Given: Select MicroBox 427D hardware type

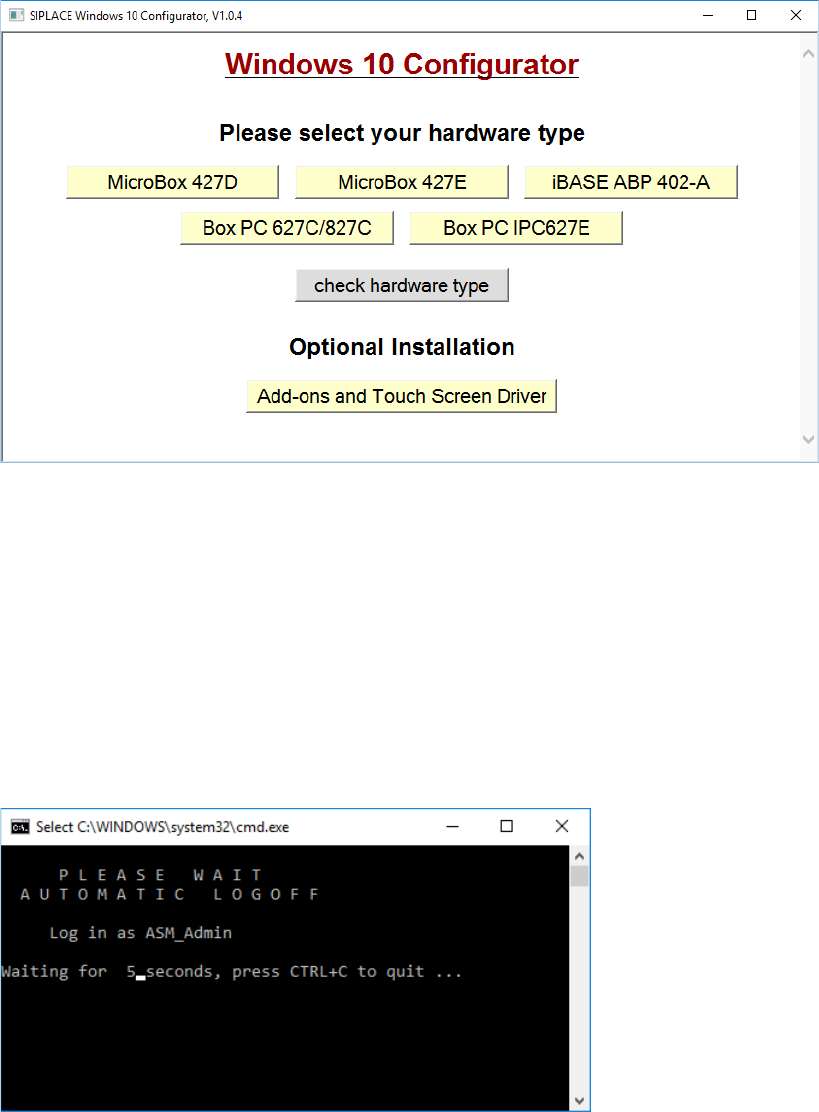Looking at the screenshot, I should [x=172, y=182].
